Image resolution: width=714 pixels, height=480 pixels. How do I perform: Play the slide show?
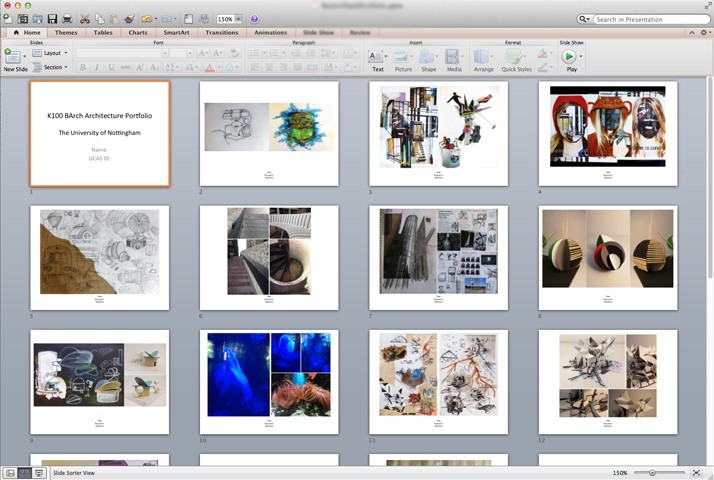click(x=568, y=56)
